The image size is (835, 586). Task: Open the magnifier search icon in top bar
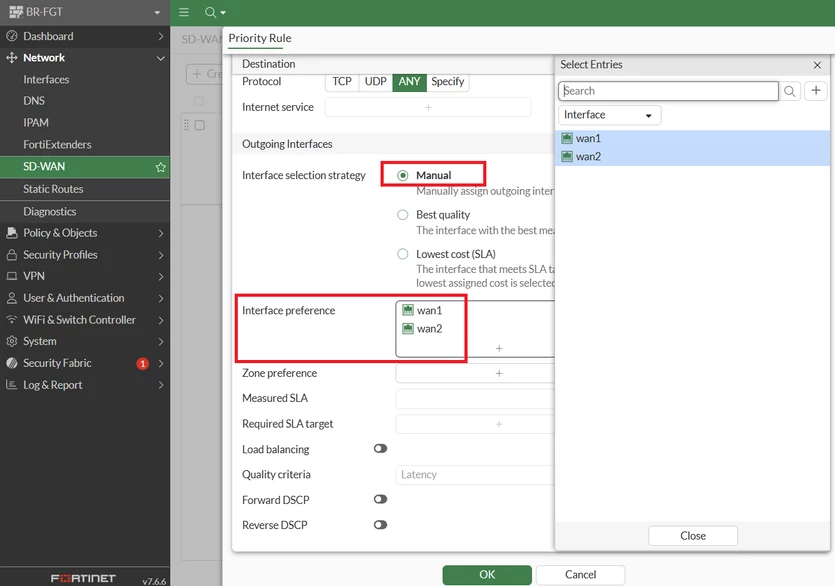[x=211, y=12]
